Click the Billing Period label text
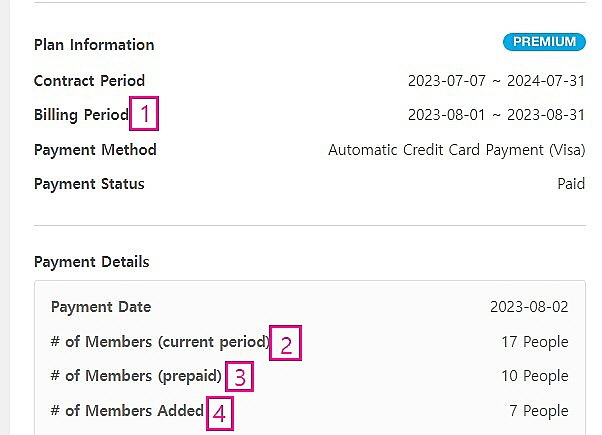Screen dimensions: 602x435 coord(81,115)
